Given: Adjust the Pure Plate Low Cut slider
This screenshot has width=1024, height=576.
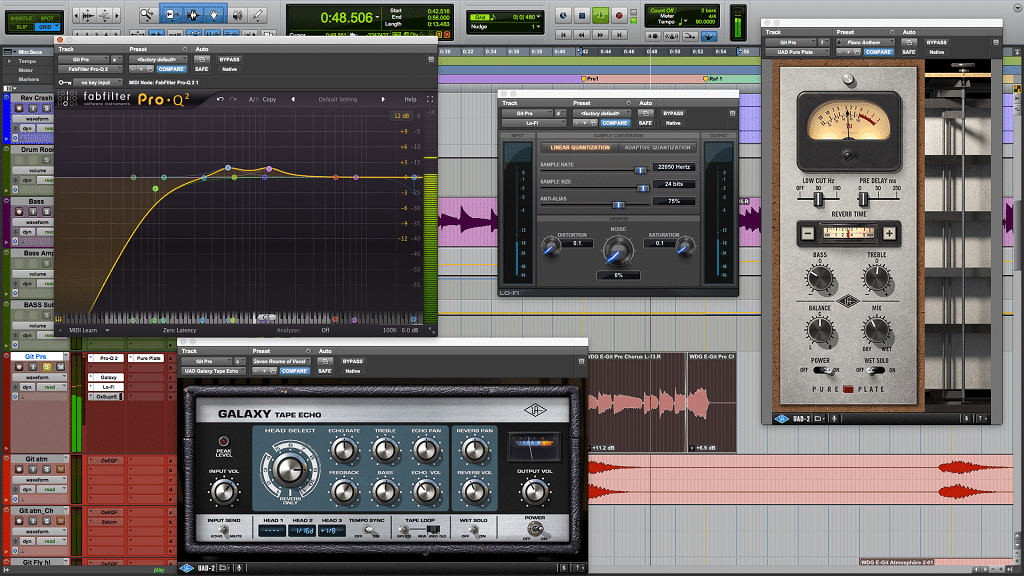Looking at the screenshot, I should coord(818,199).
